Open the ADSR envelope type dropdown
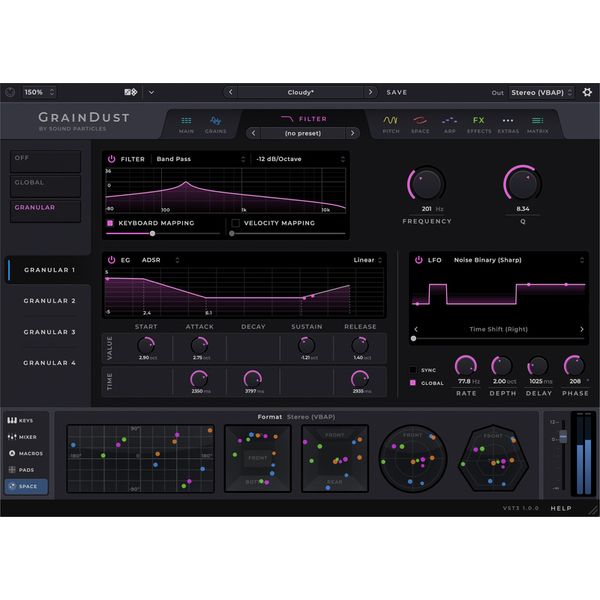 point(160,260)
